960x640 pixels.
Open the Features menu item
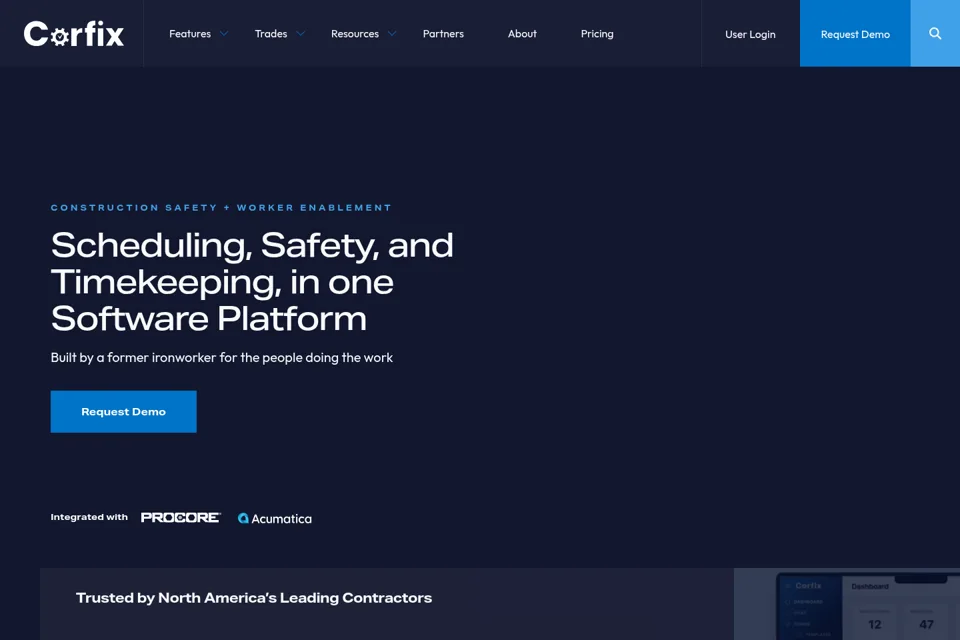[190, 34]
